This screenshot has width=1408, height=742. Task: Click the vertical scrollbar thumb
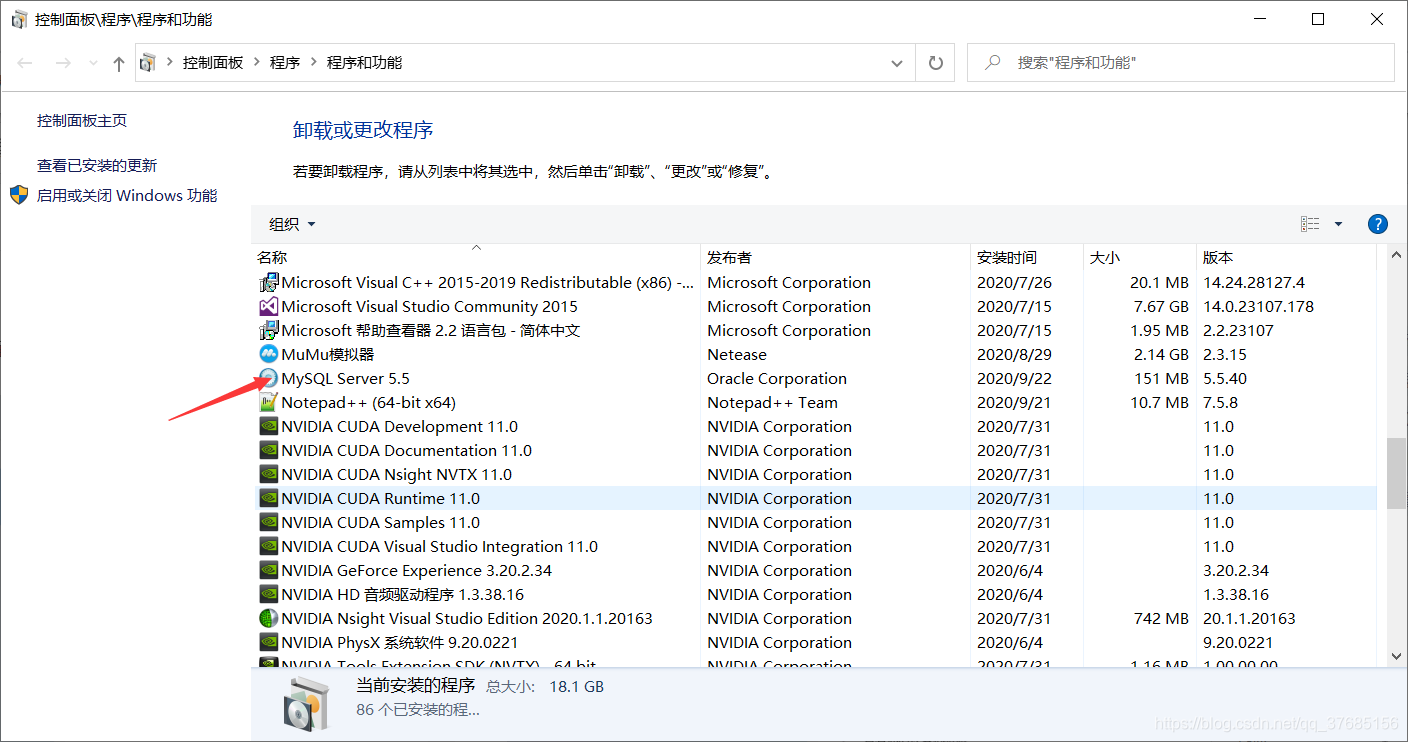tap(1395, 473)
